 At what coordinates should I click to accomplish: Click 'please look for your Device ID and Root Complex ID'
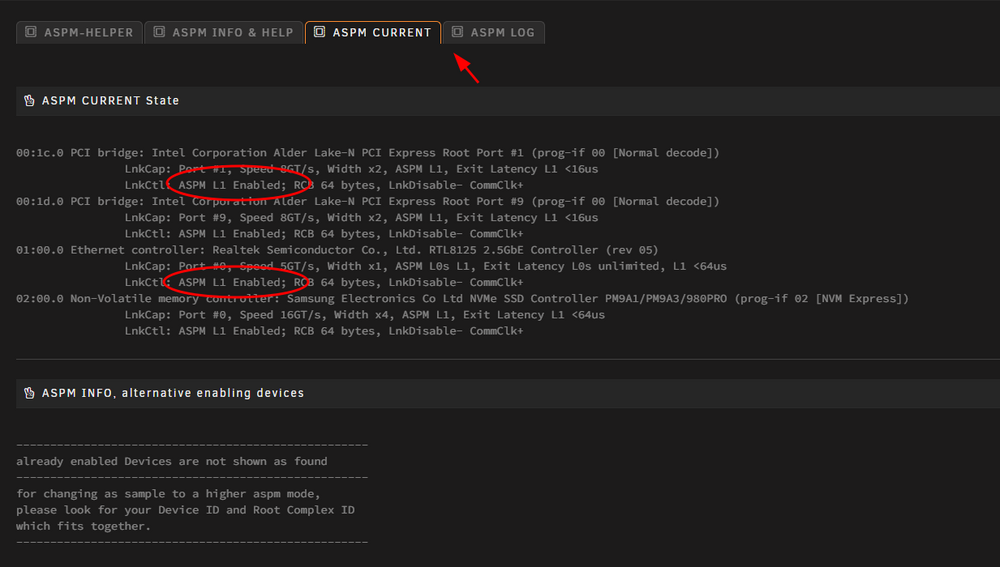click(185, 510)
